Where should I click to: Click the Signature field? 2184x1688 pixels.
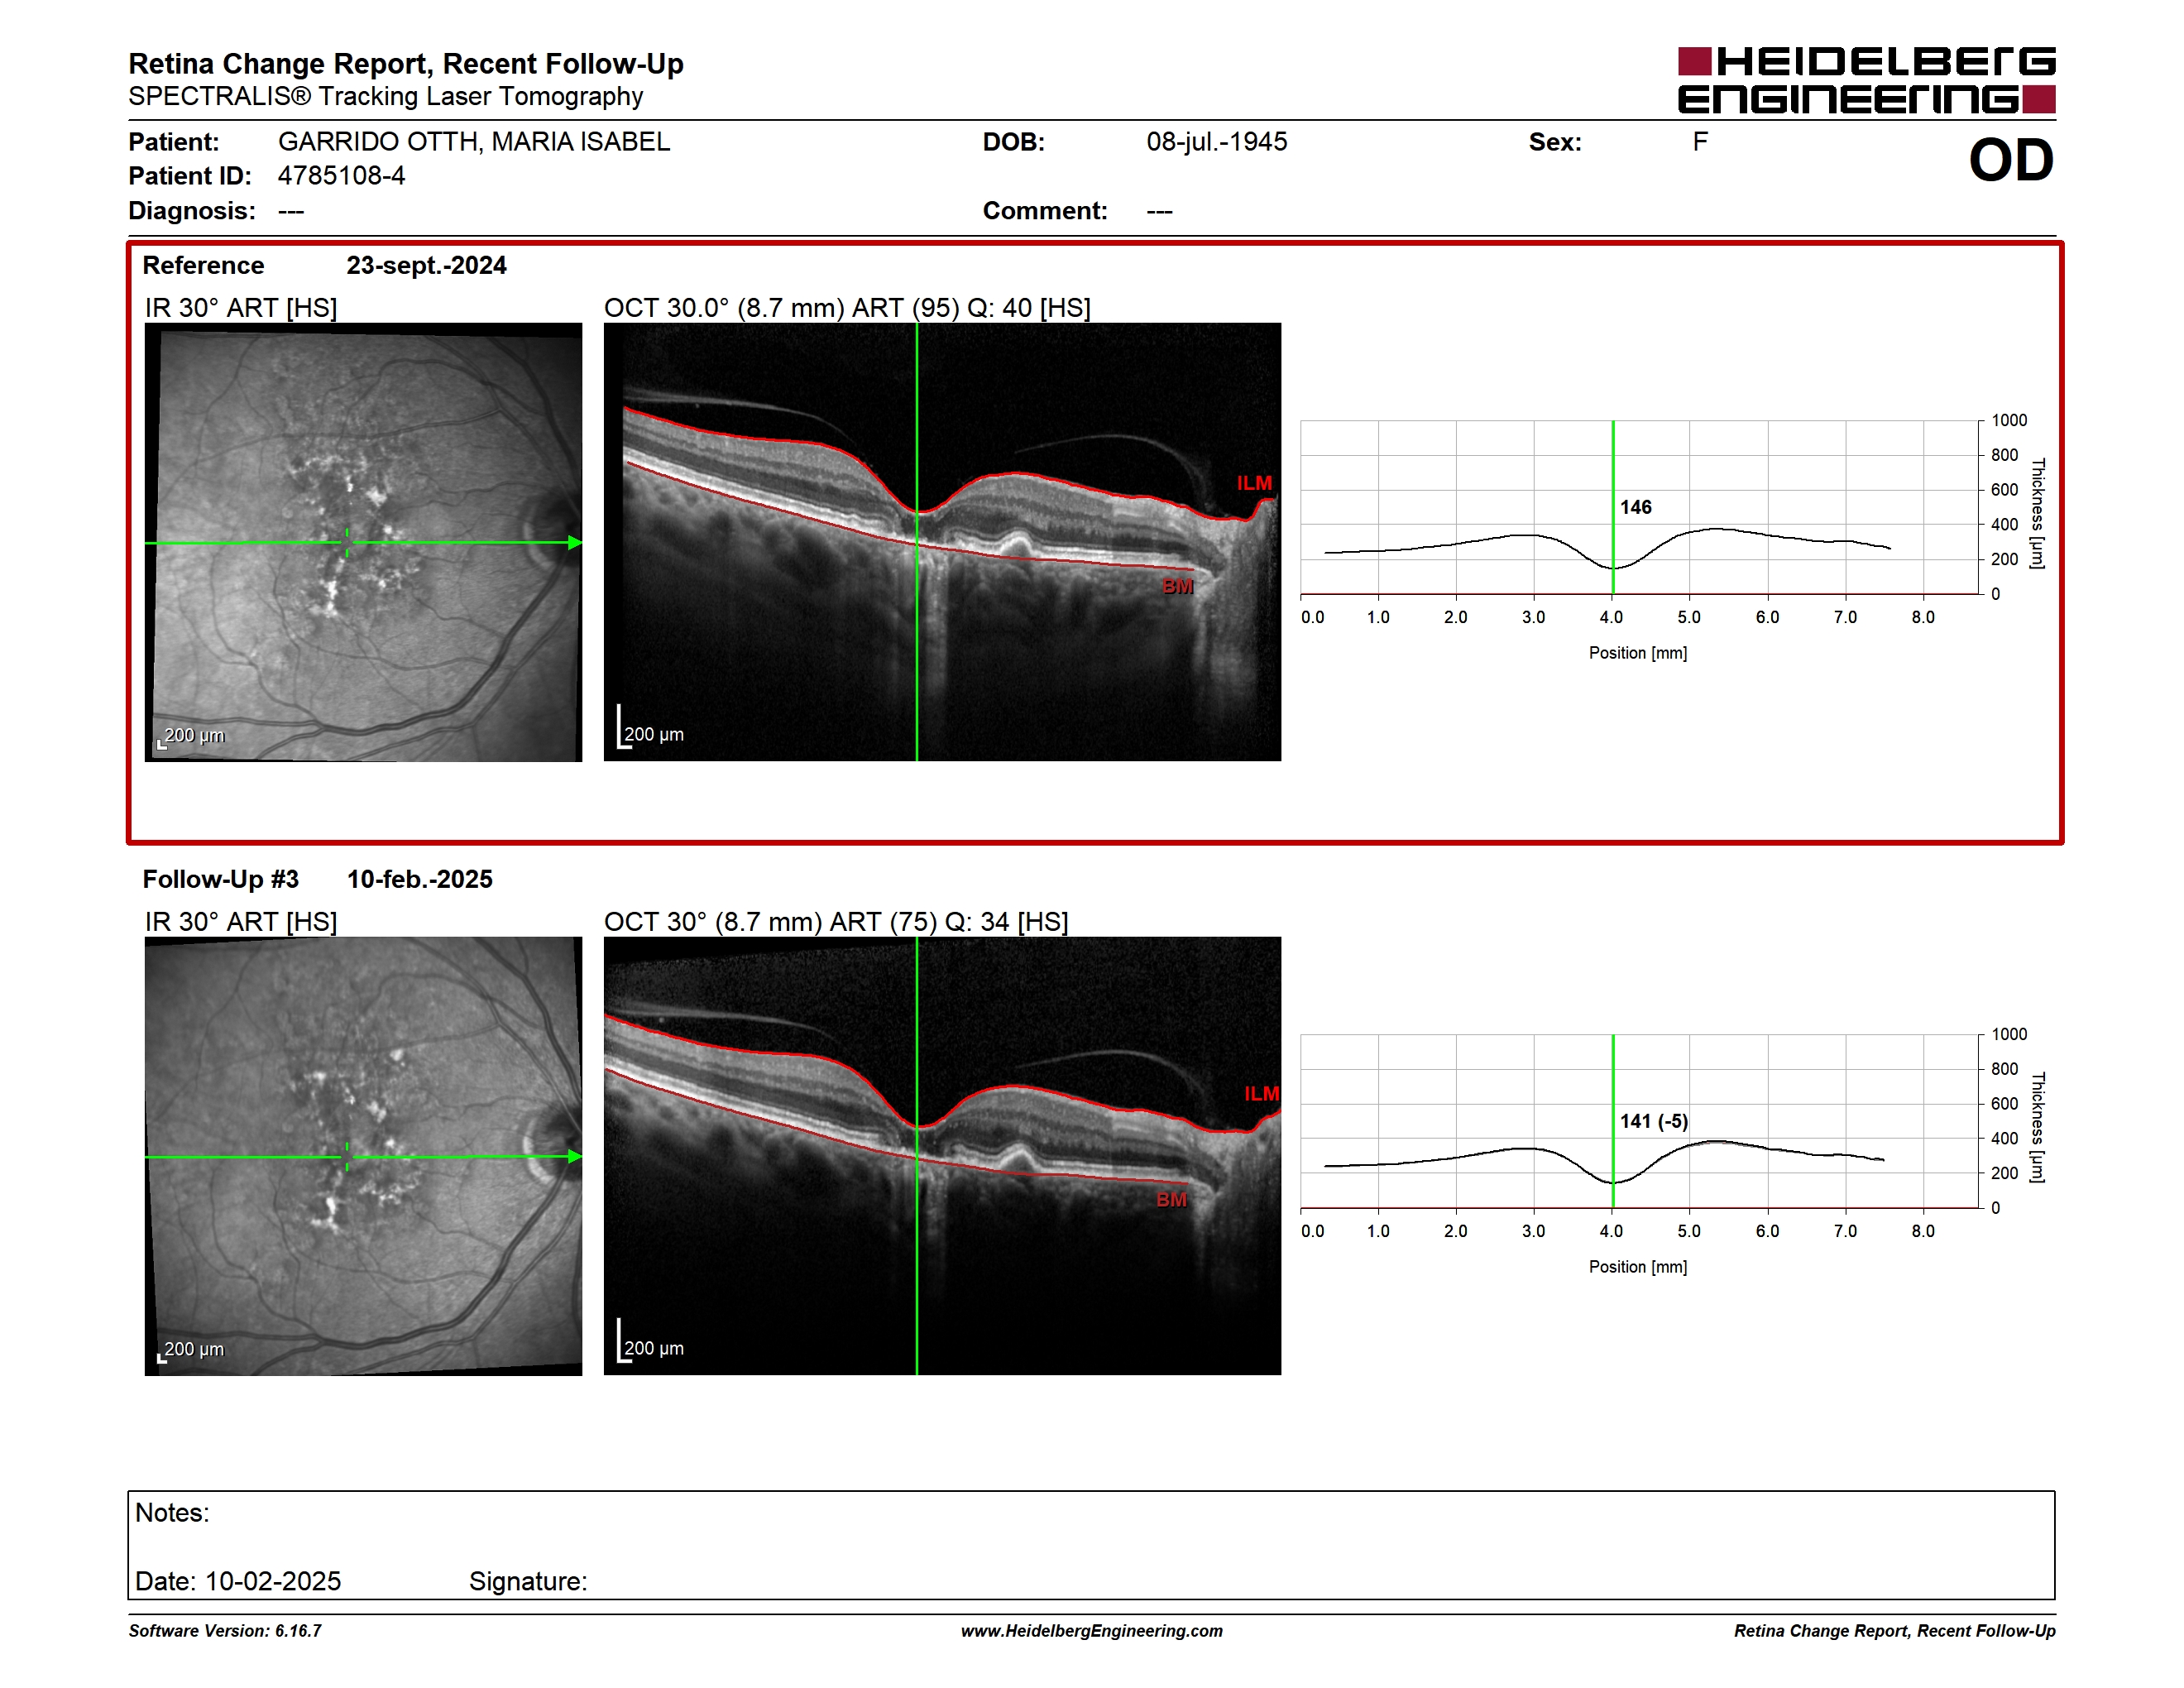528,1582
